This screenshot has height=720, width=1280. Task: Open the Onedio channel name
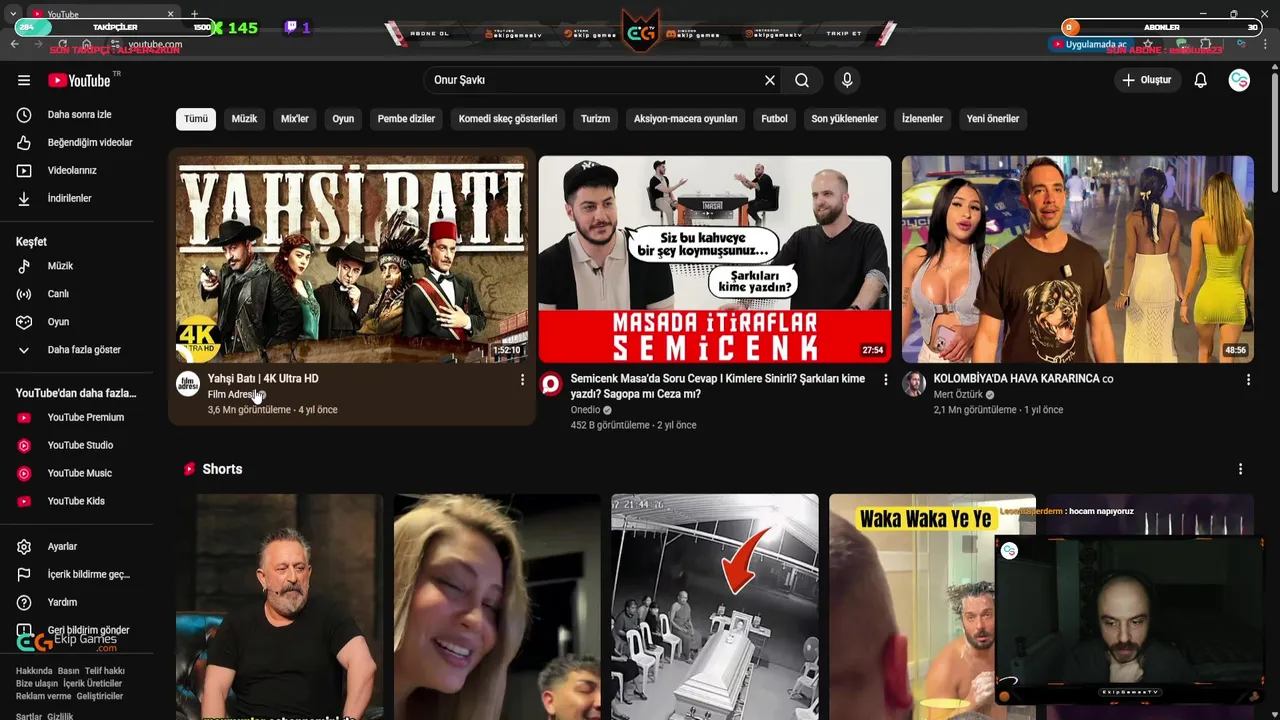(585, 410)
